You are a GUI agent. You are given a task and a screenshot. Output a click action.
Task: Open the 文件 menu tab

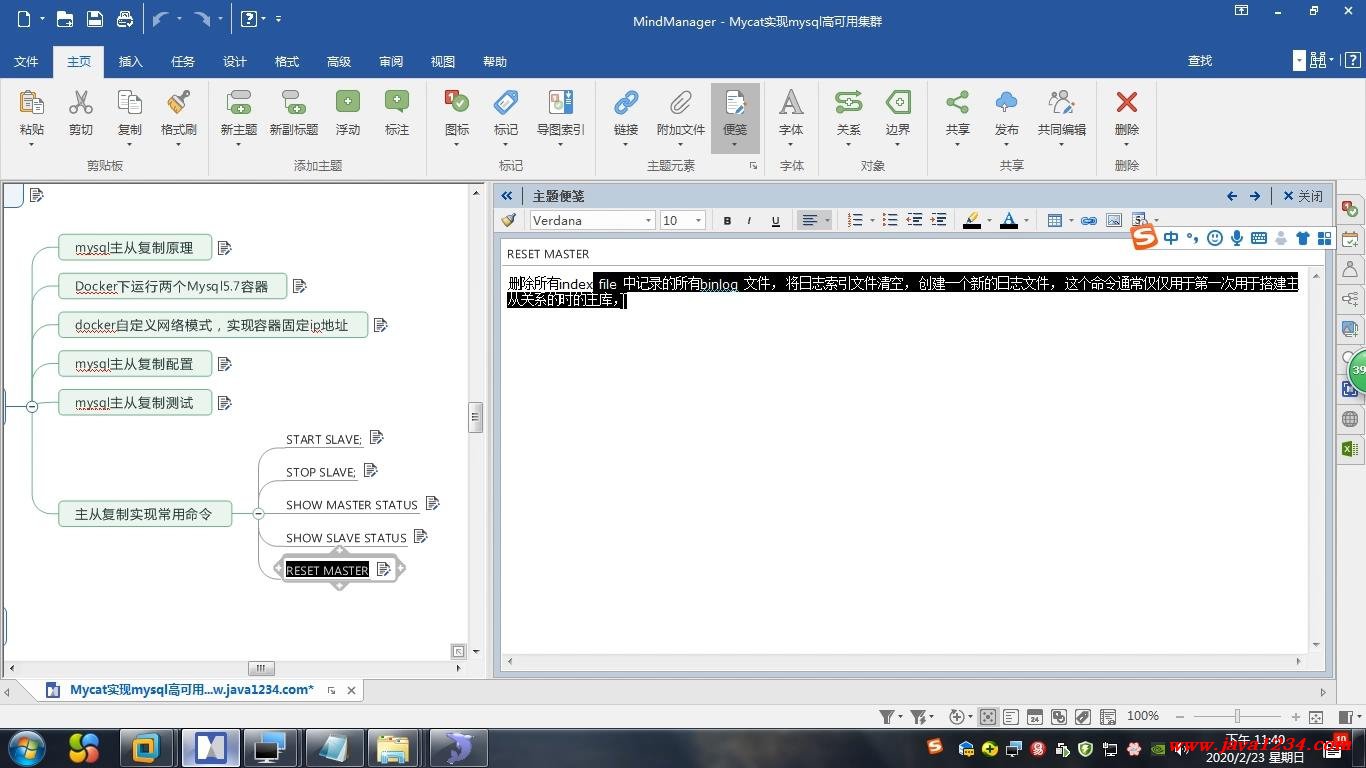[26, 61]
